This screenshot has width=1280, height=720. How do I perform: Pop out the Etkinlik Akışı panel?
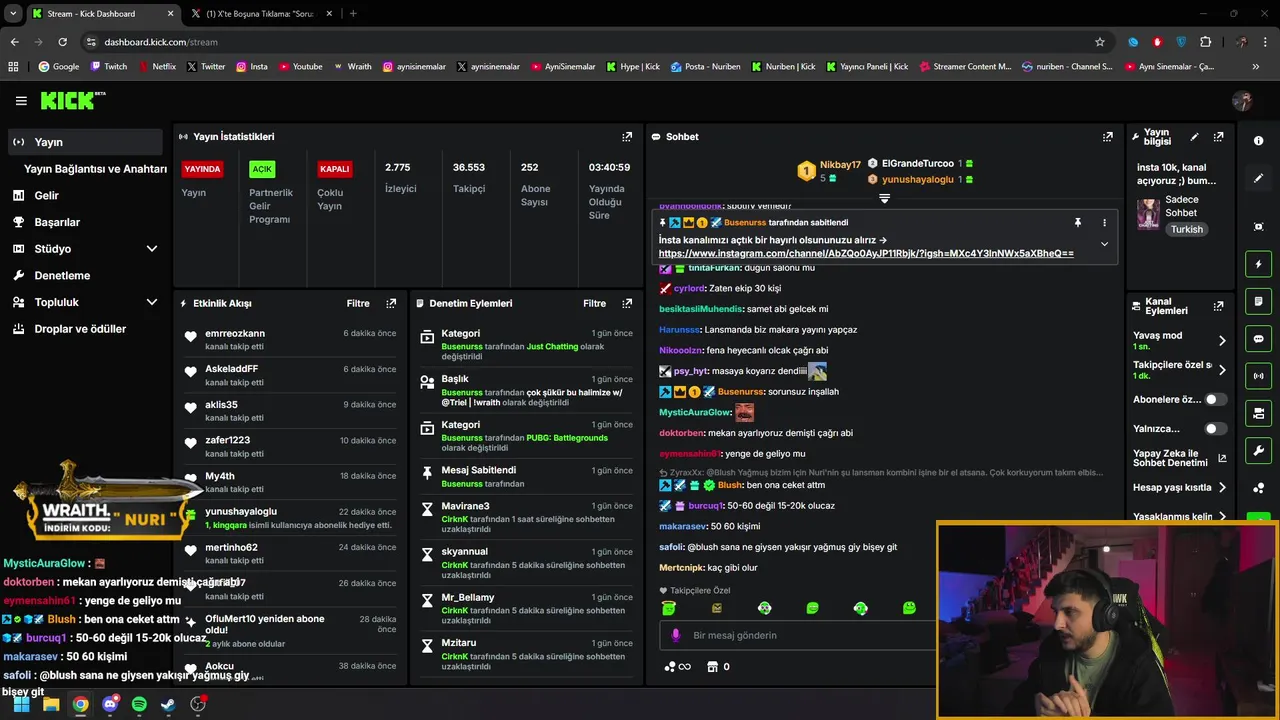click(391, 303)
